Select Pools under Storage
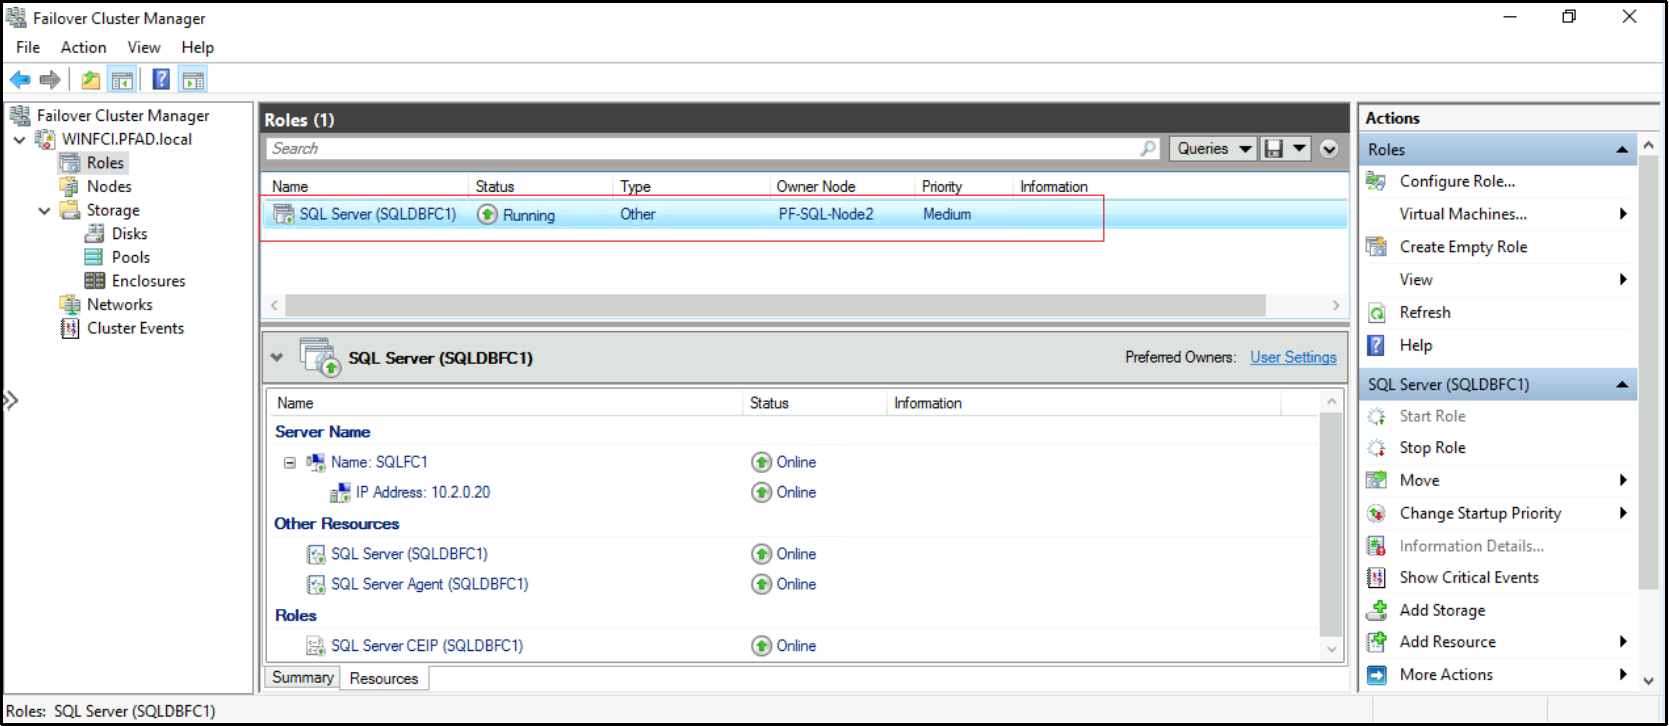This screenshot has width=1669, height=726. [x=131, y=258]
